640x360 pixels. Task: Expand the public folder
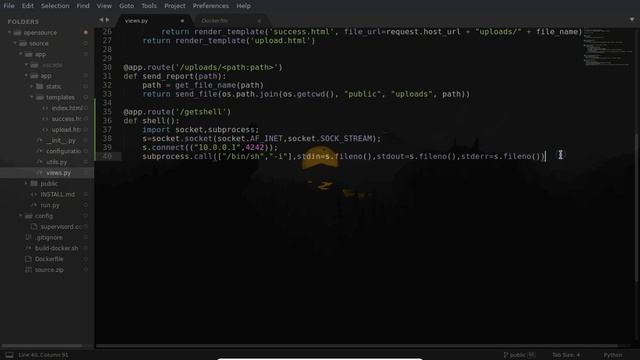[26, 183]
